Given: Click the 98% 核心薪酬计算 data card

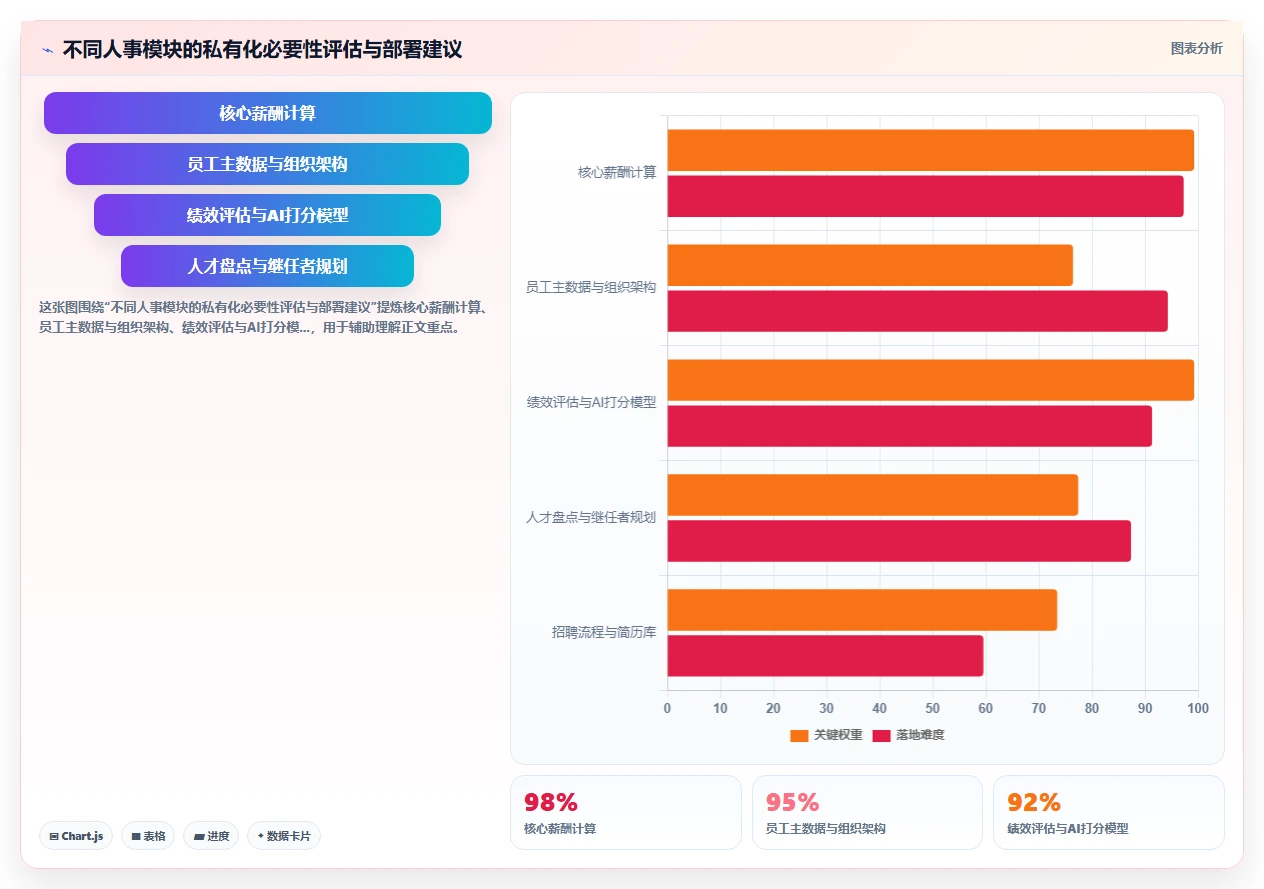Looking at the screenshot, I should coord(626,812).
